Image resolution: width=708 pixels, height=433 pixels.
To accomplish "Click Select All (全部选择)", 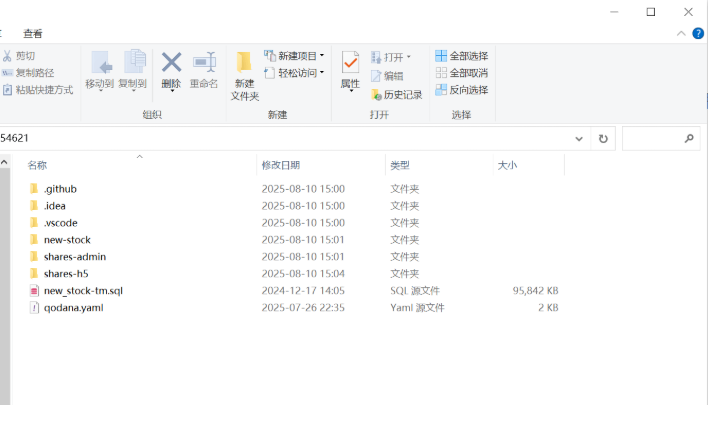I will 461,56.
